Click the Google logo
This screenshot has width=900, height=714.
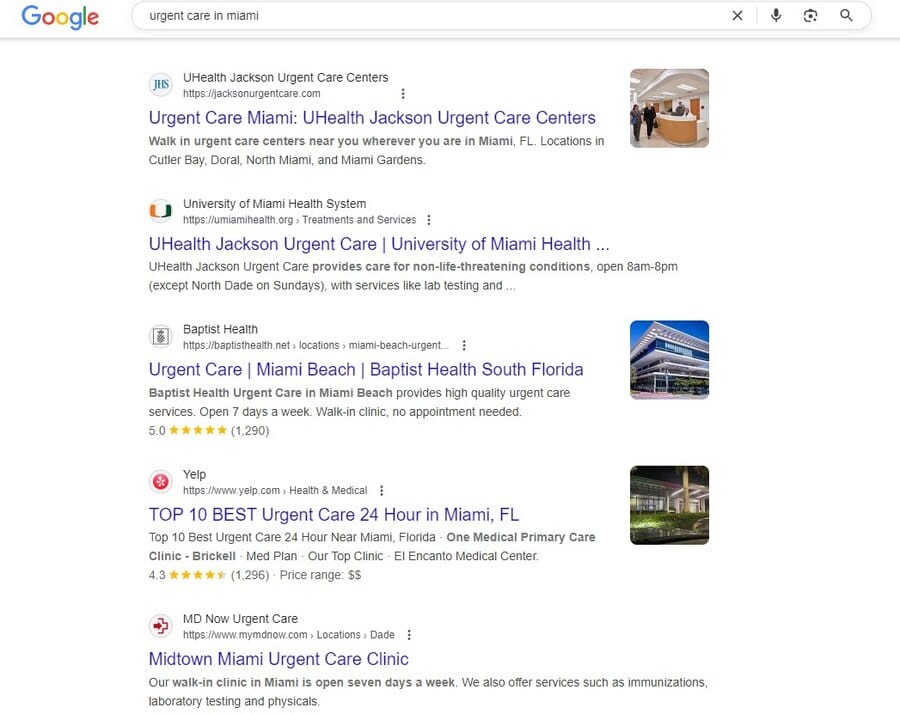(60, 17)
